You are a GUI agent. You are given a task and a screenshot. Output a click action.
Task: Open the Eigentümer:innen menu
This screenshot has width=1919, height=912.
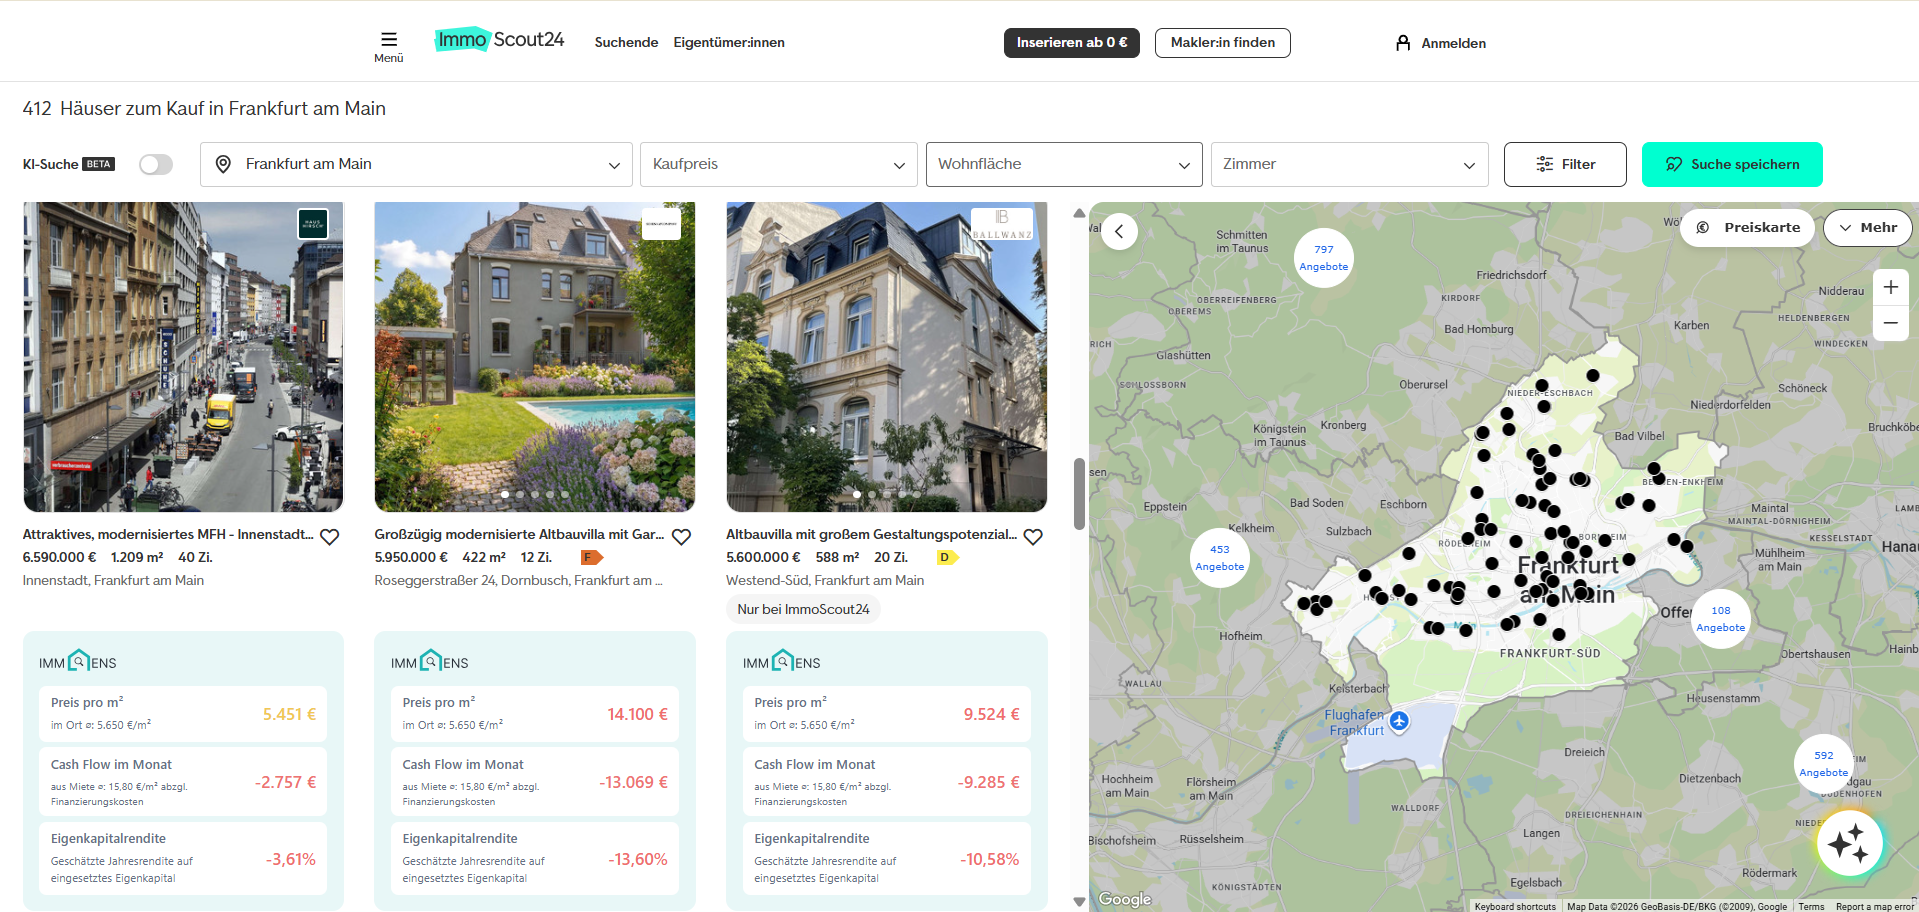point(729,42)
